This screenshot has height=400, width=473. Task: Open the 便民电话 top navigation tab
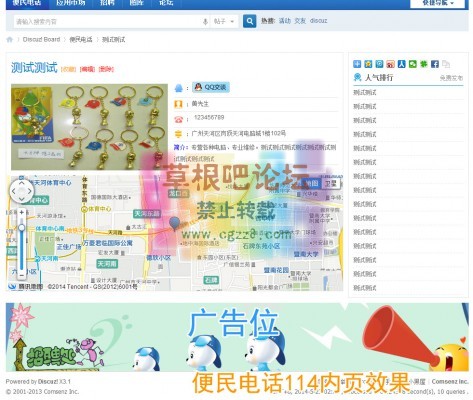click(x=27, y=3)
